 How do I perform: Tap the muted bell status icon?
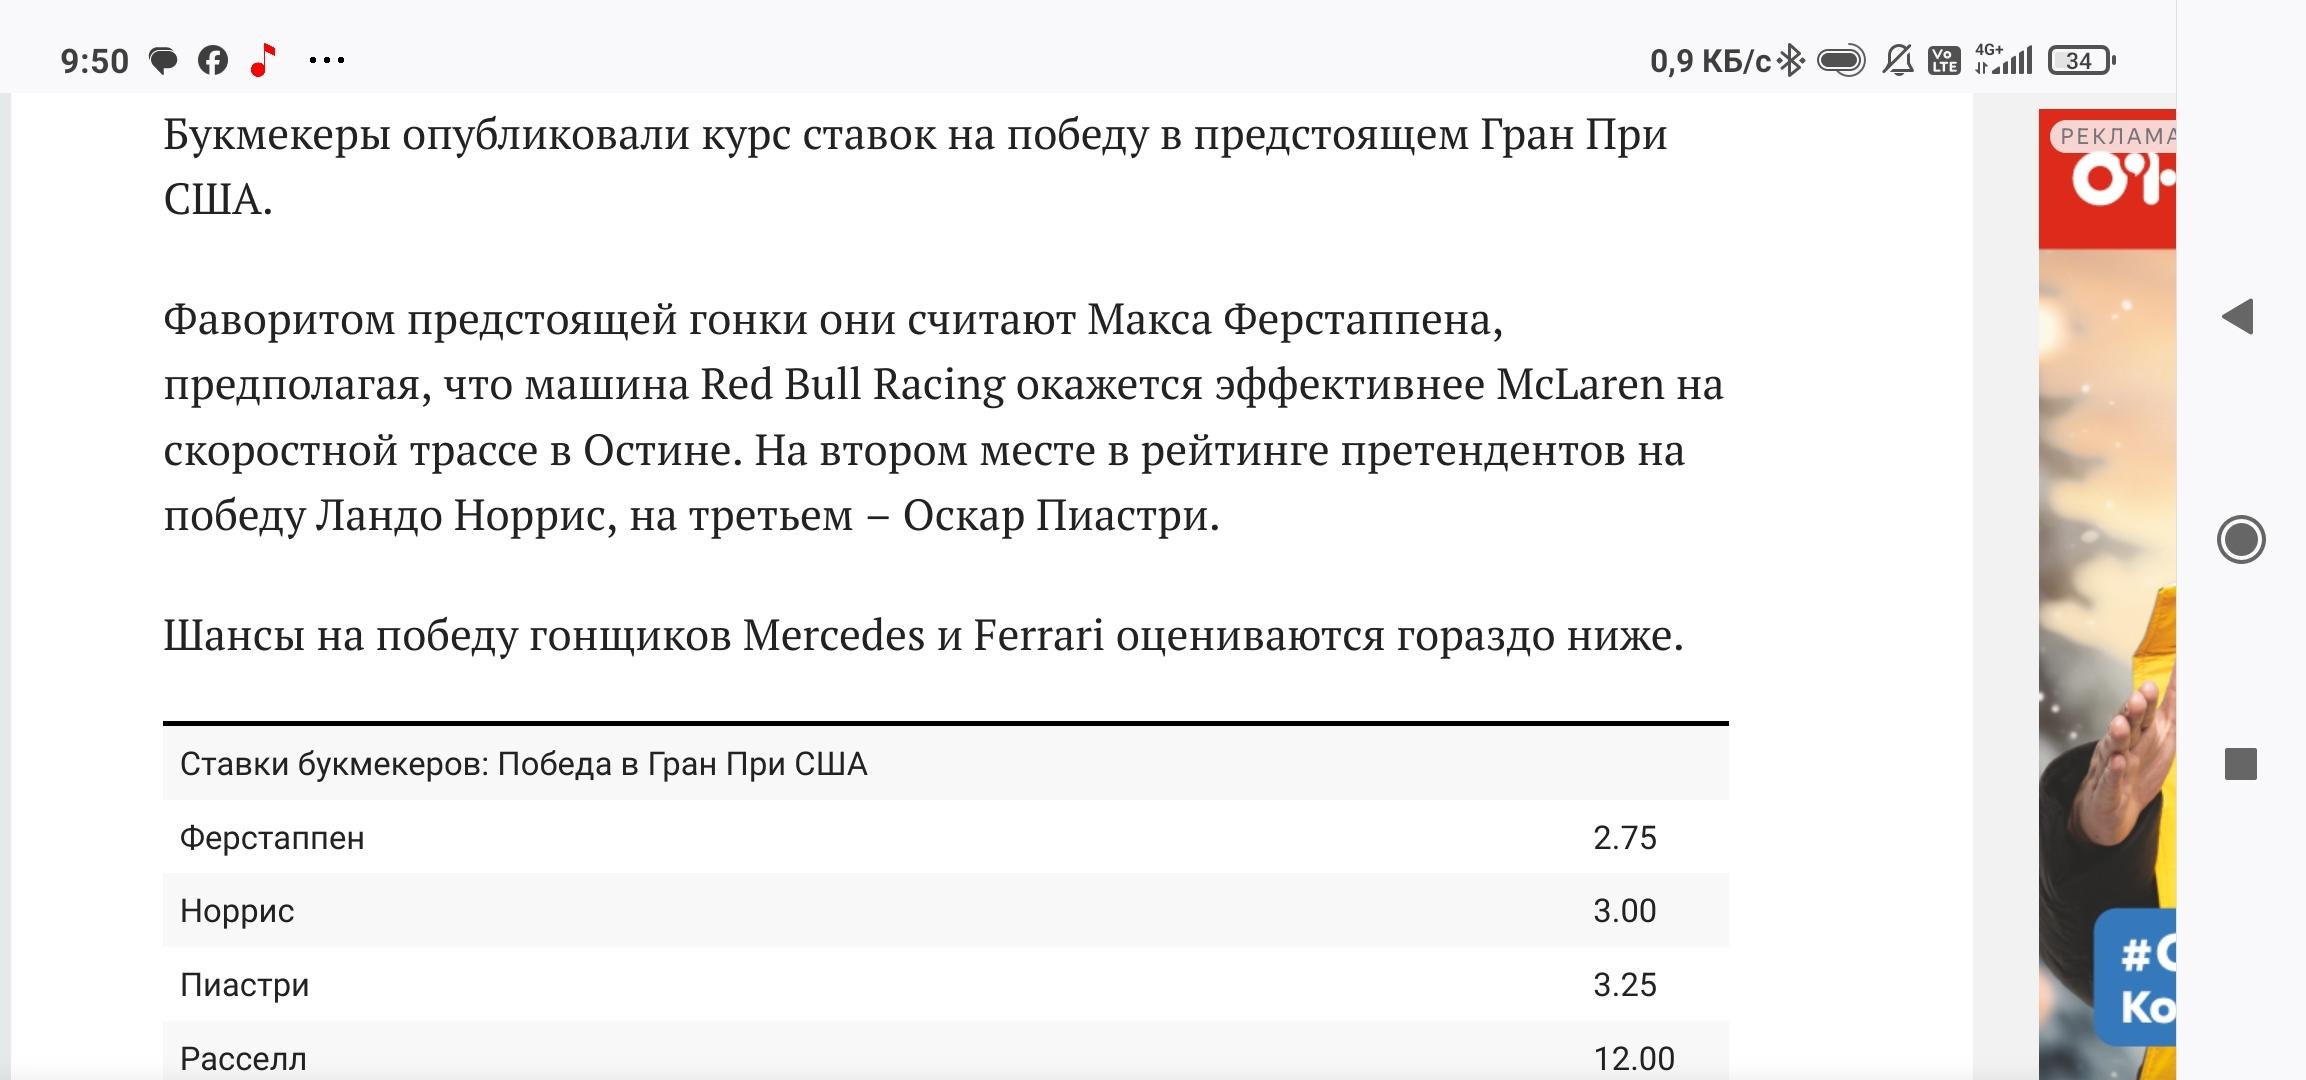pyautogui.click(x=1897, y=61)
